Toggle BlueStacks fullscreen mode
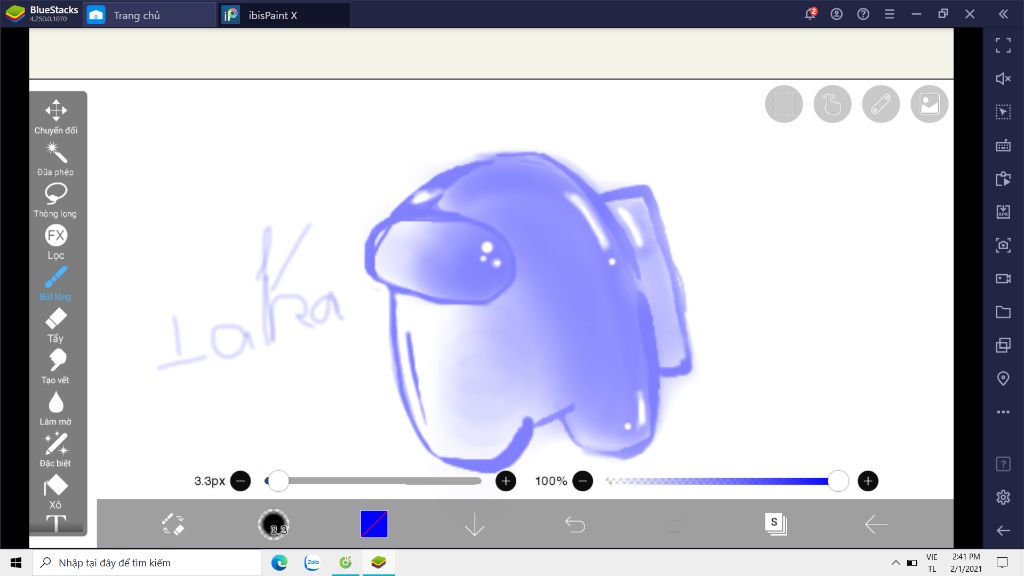This screenshot has height=576, width=1024. point(1003,45)
